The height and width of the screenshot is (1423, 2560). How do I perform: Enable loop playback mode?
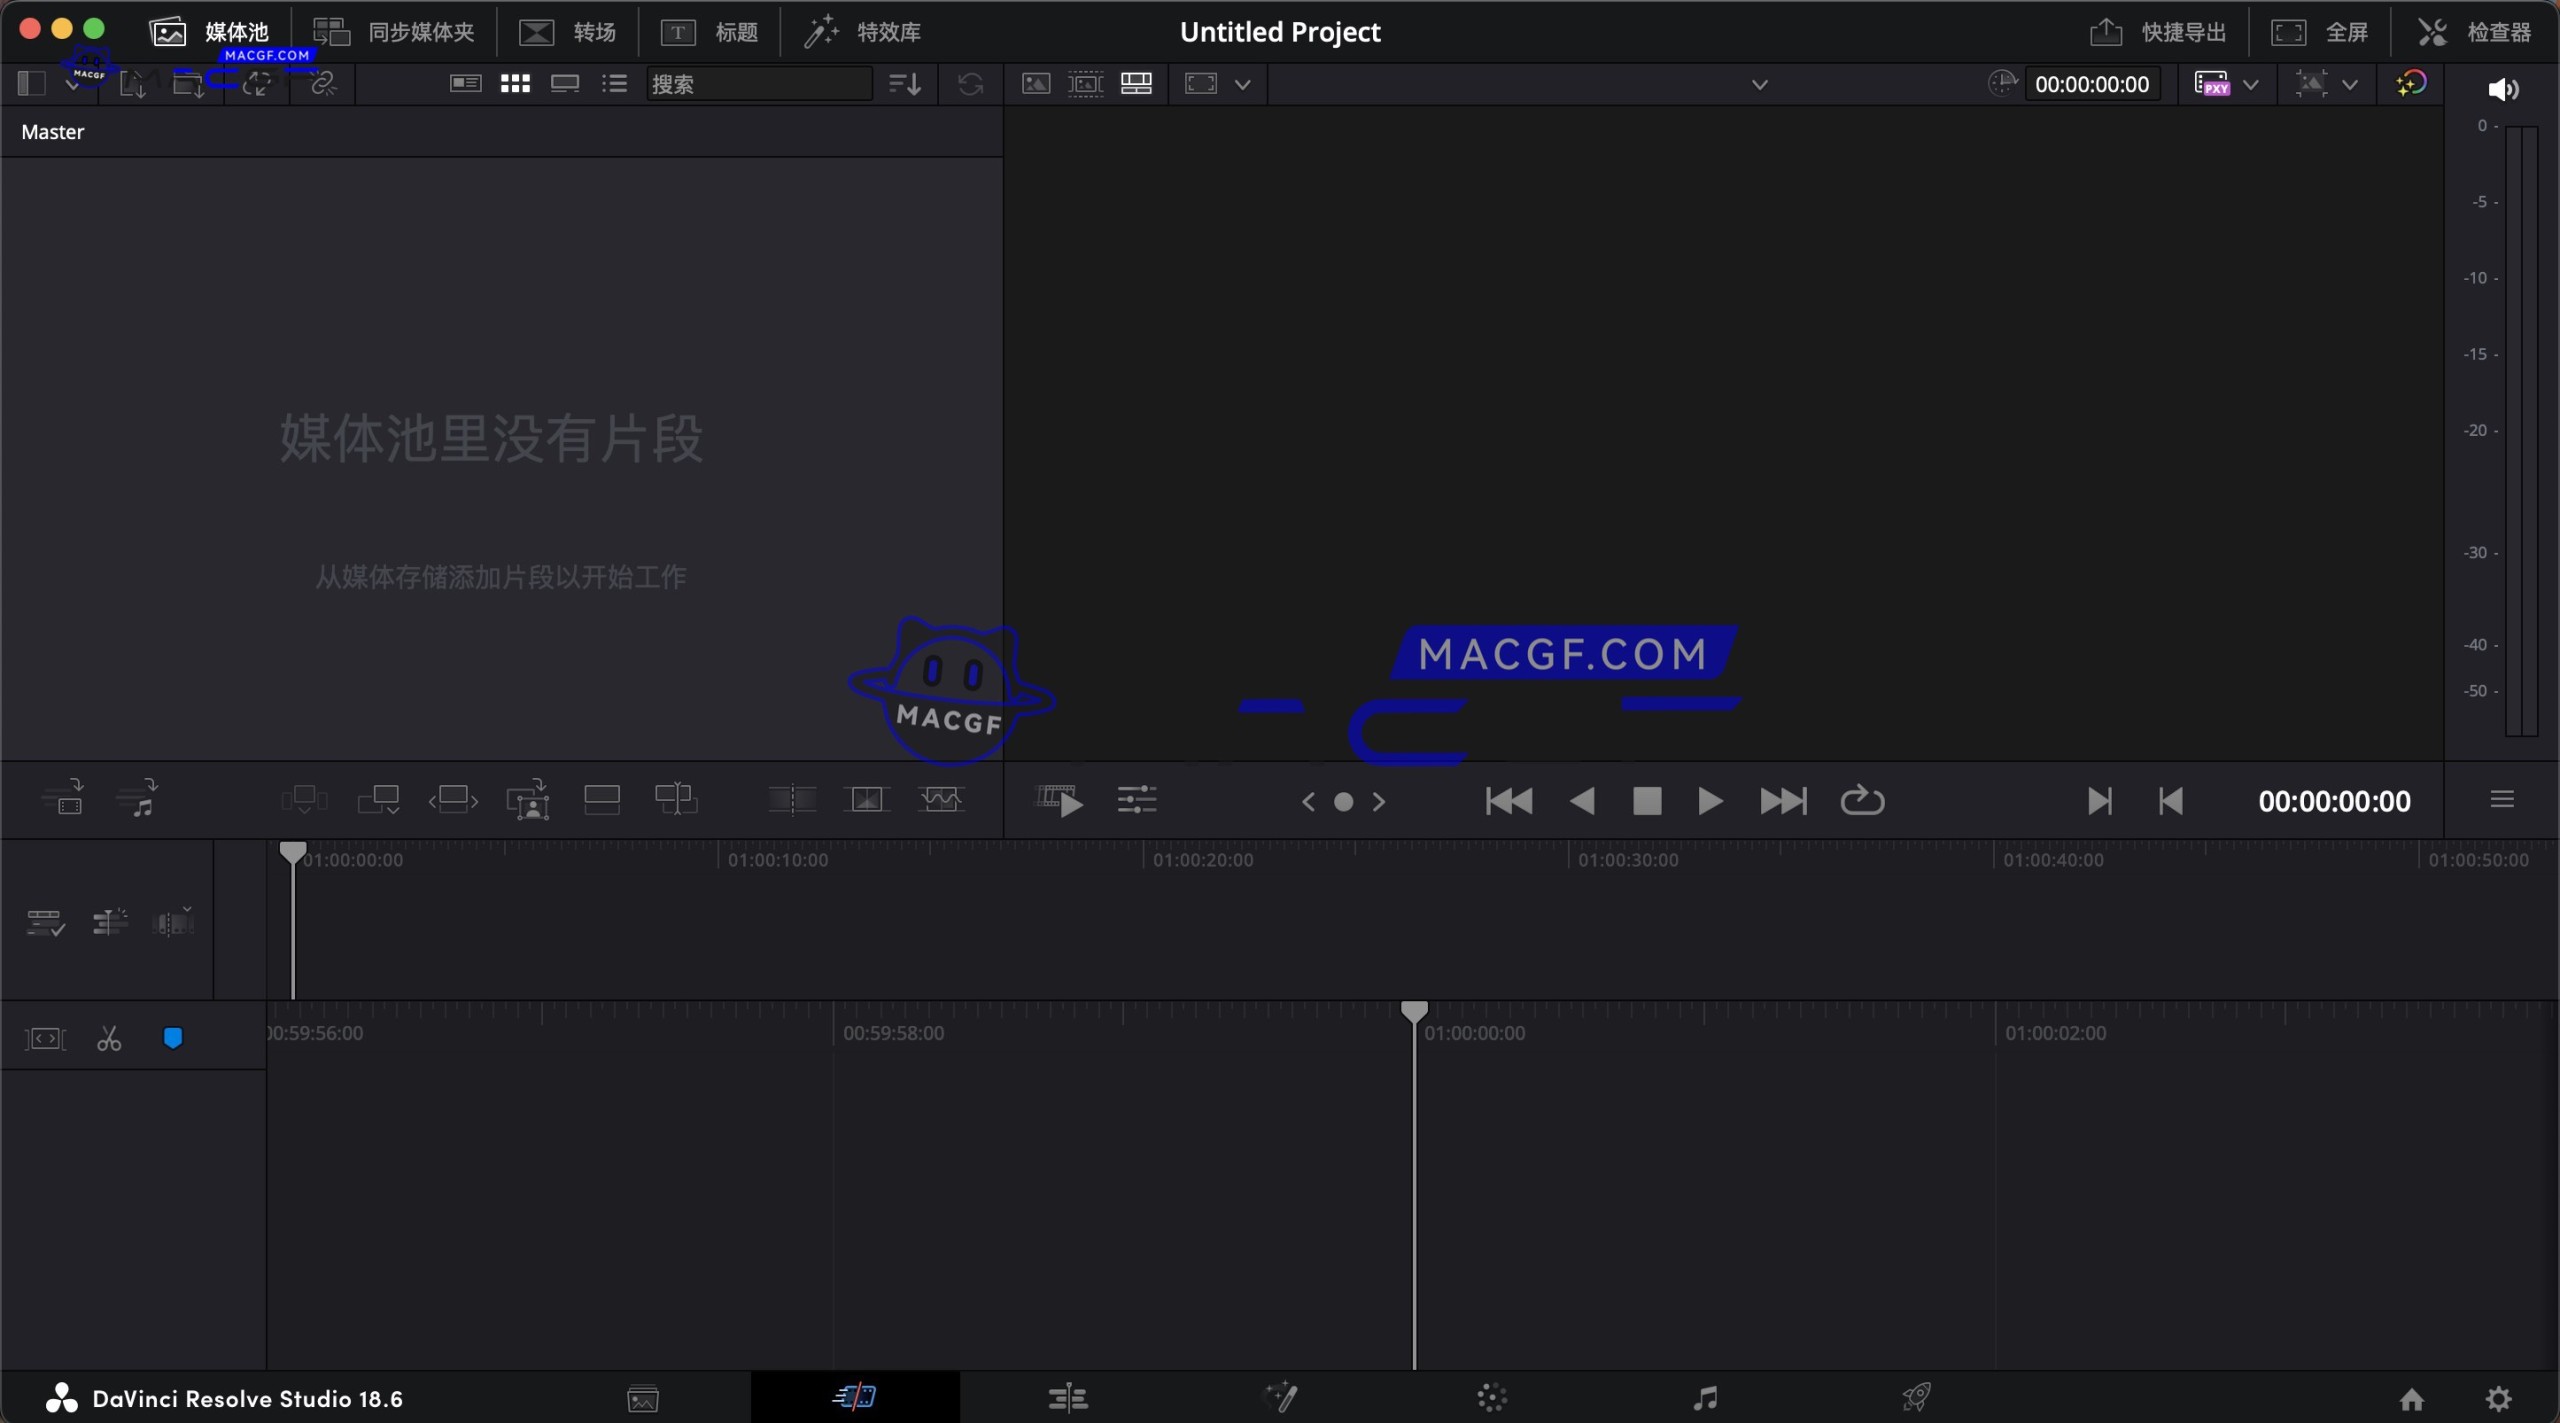(1862, 800)
